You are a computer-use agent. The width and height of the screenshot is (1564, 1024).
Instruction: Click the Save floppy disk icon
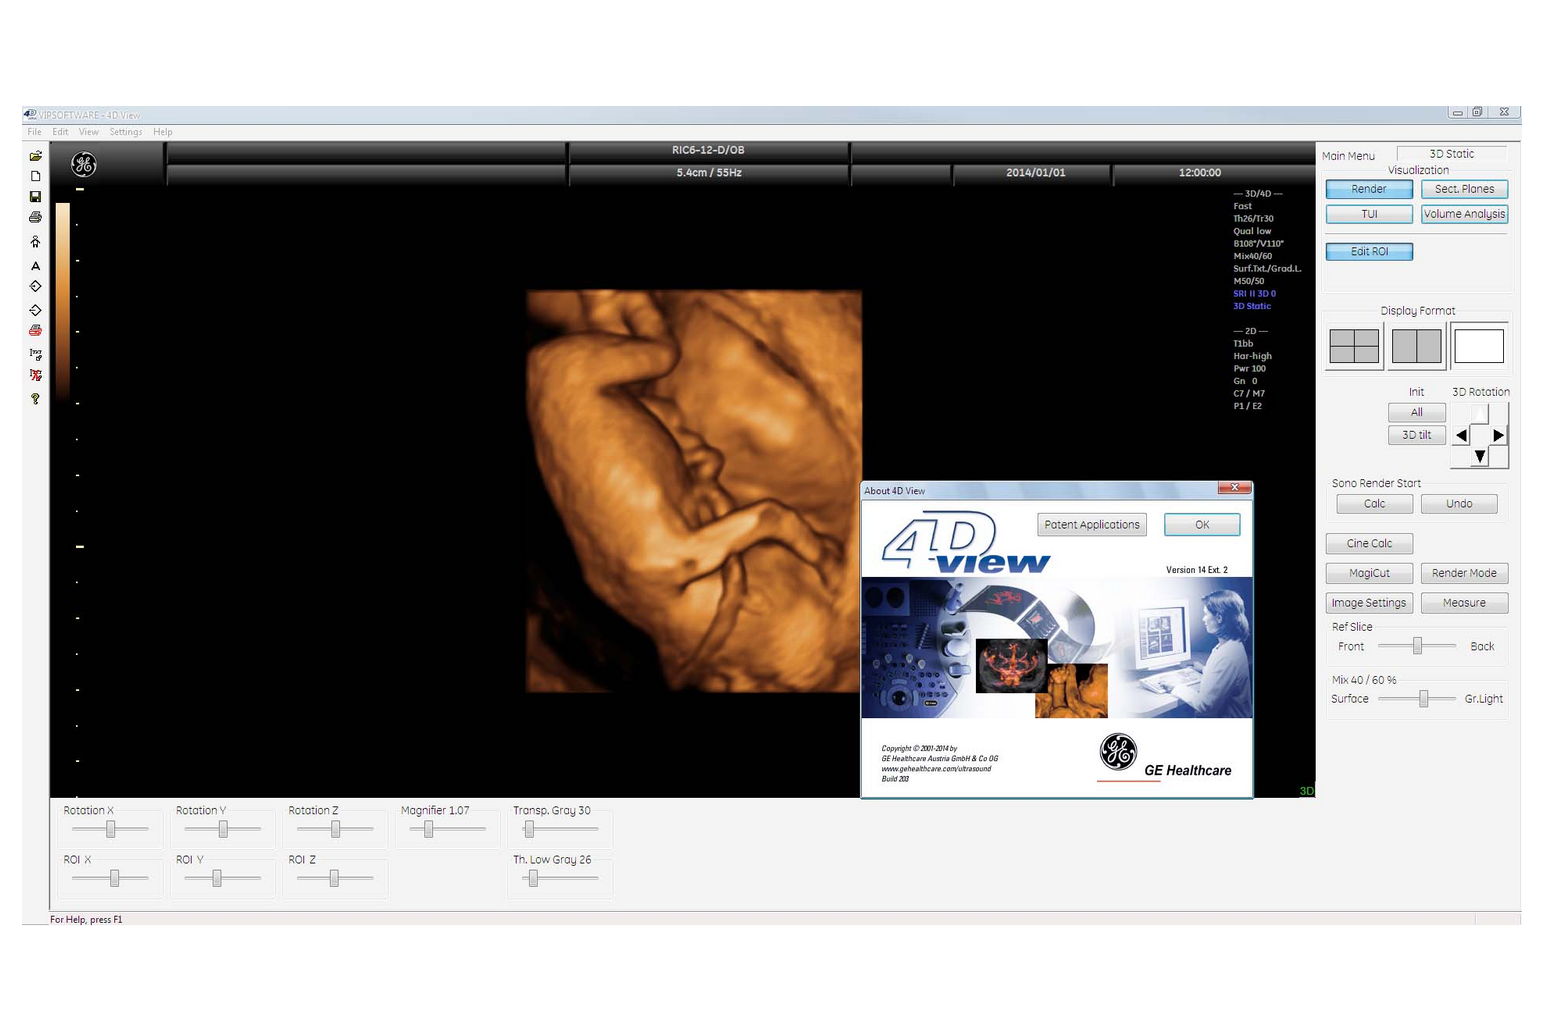[x=35, y=197]
